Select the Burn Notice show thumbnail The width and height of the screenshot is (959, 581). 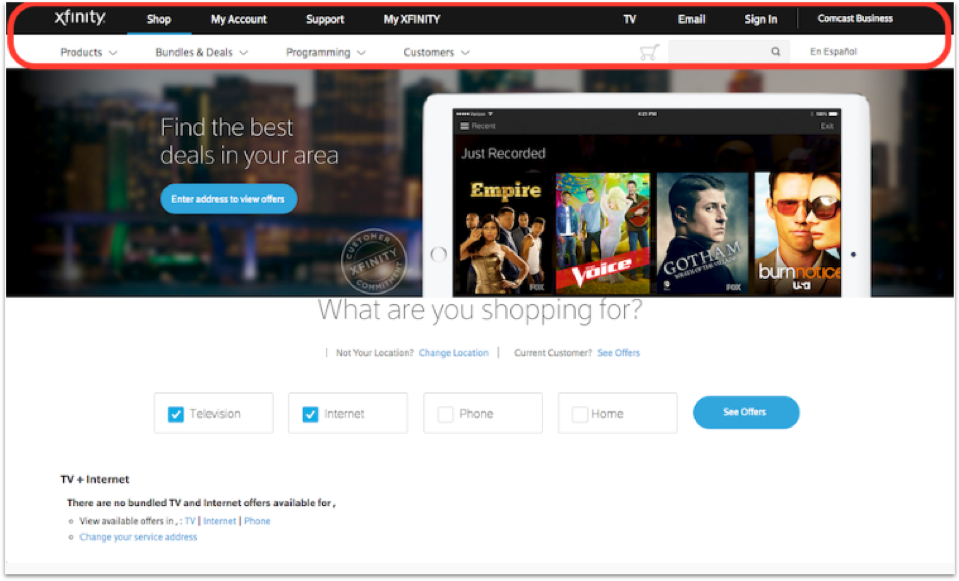point(798,233)
